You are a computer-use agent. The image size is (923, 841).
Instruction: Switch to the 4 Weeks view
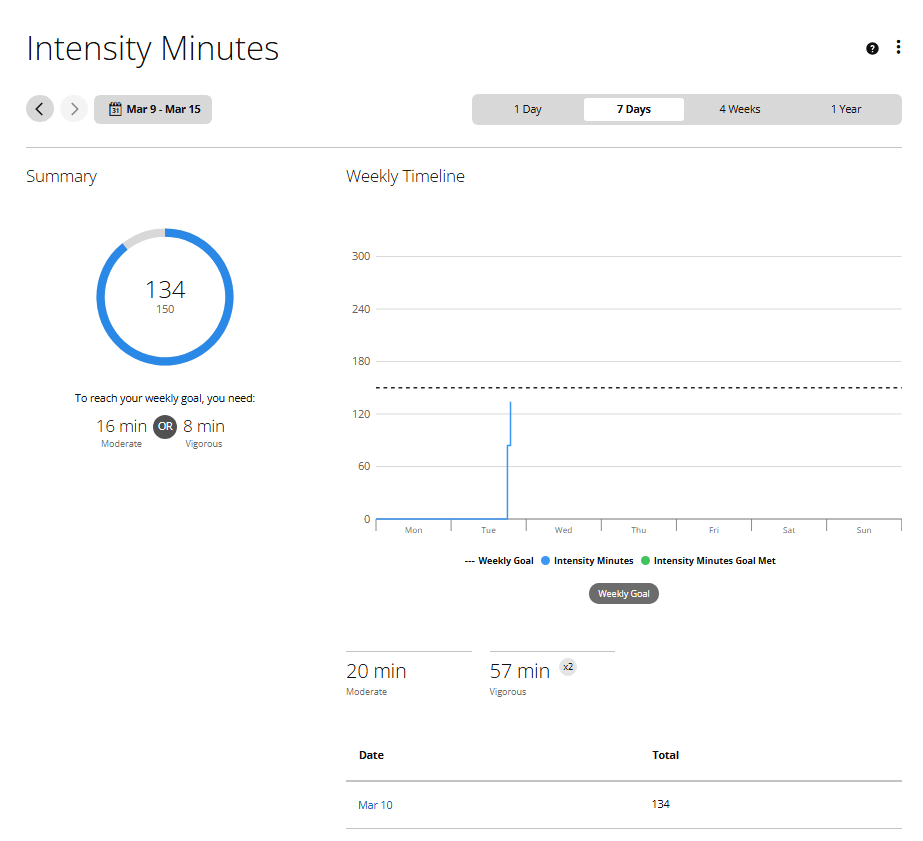point(740,109)
